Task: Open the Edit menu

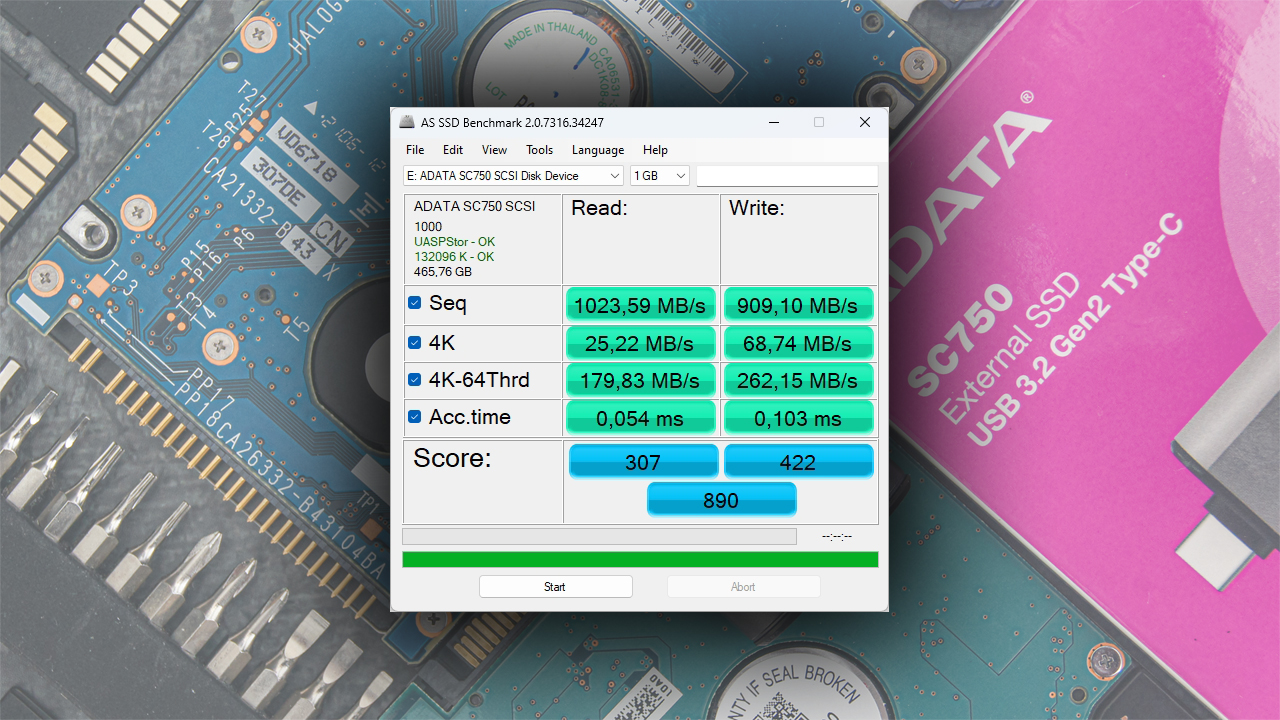Action: click(453, 150)
